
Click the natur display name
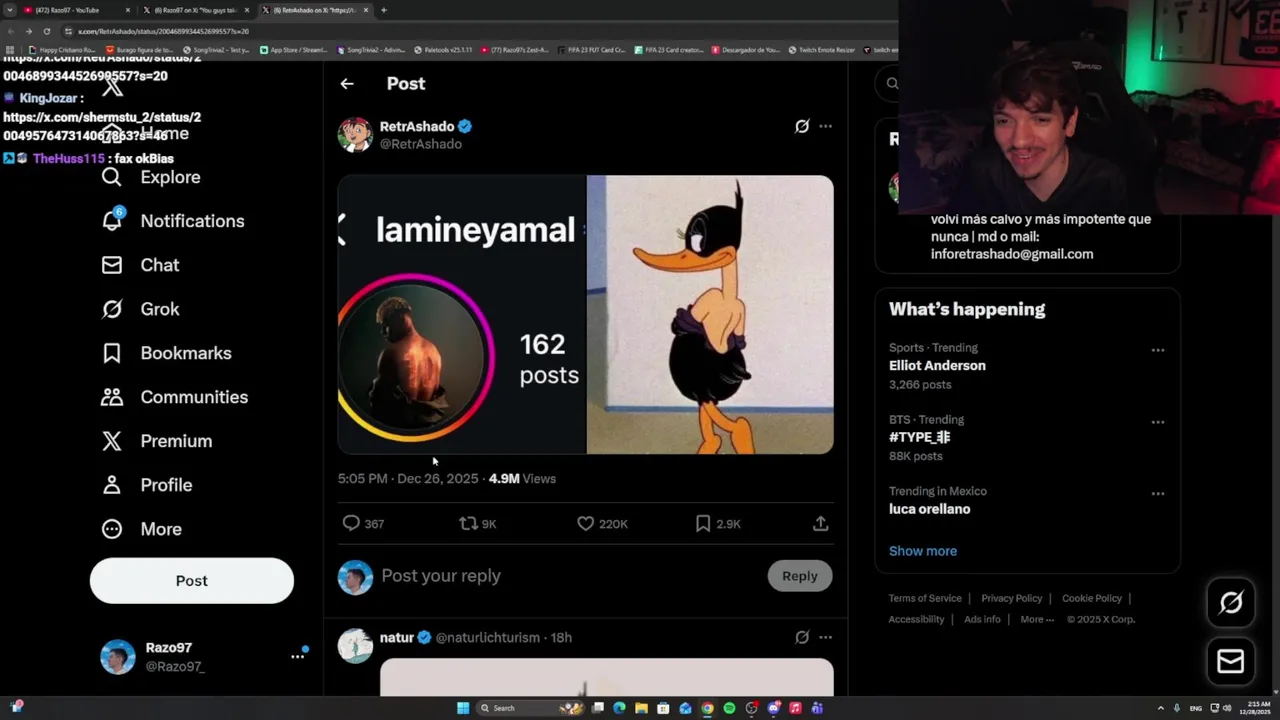397,637
